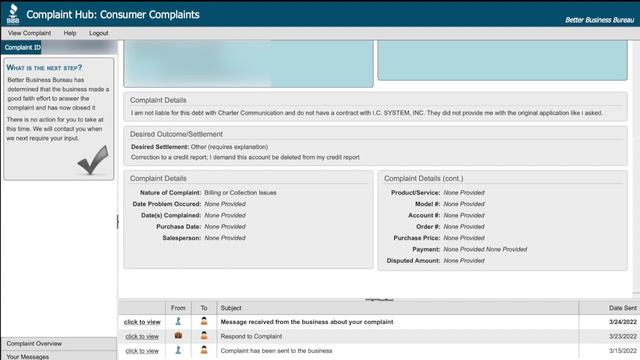
Task: Select subject 'Message received from the business about your complaint'
Action: tap(307, 322)
